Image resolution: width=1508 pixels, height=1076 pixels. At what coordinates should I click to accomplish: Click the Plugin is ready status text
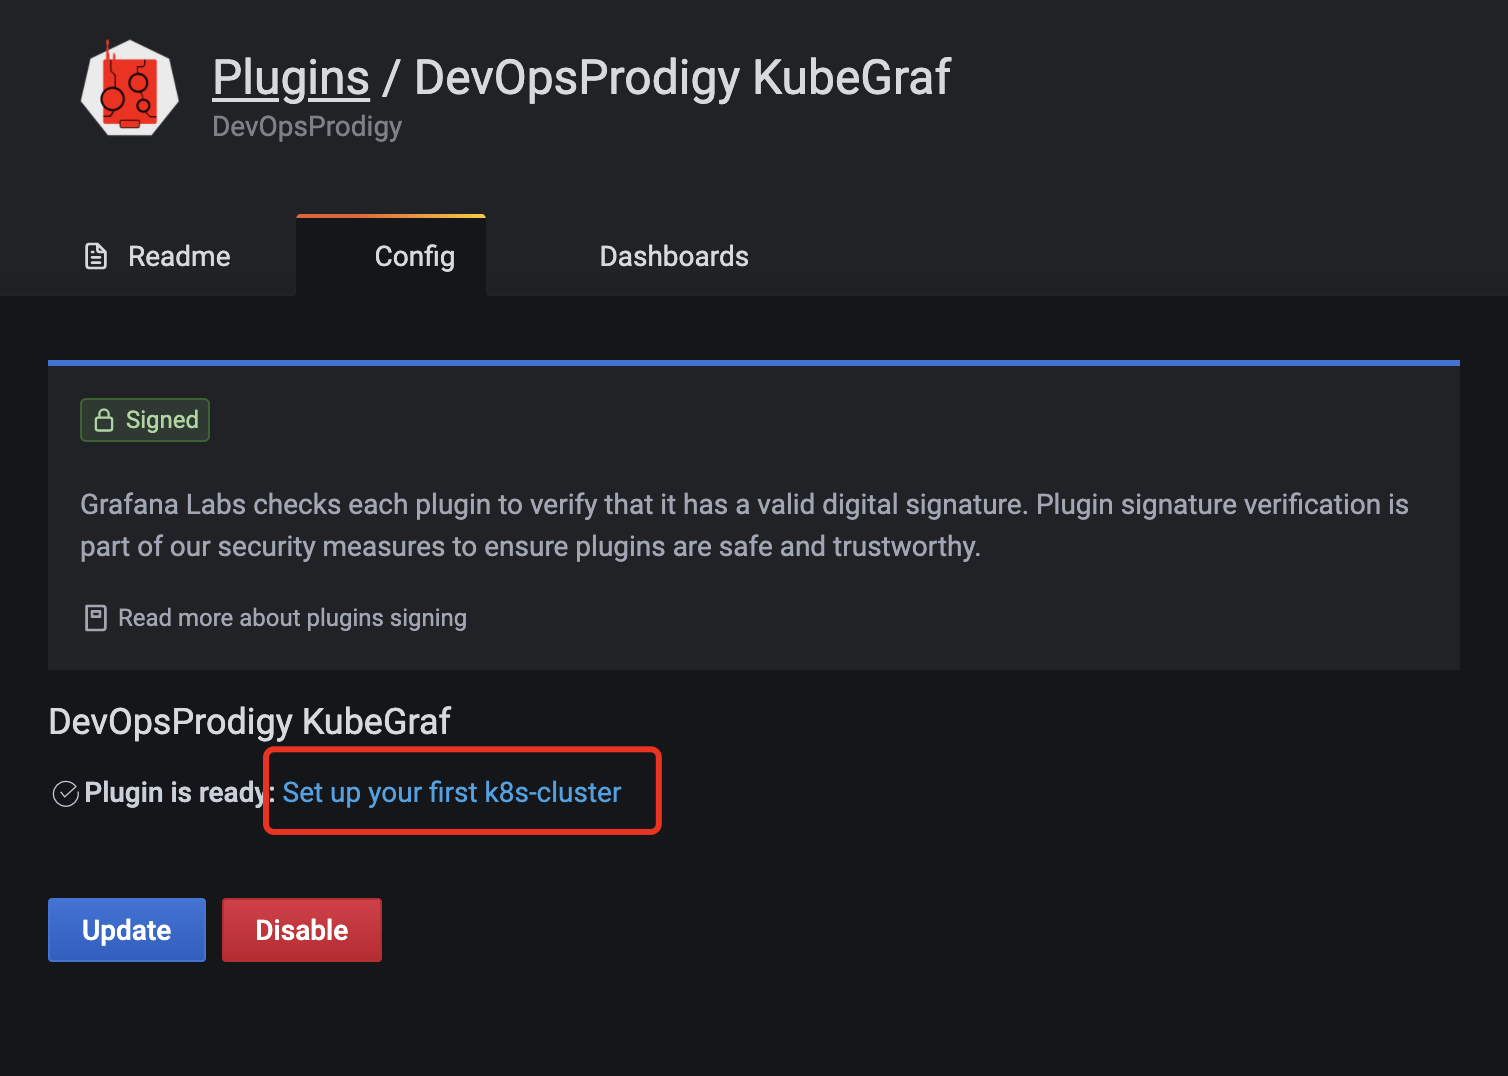pos(174,793)
